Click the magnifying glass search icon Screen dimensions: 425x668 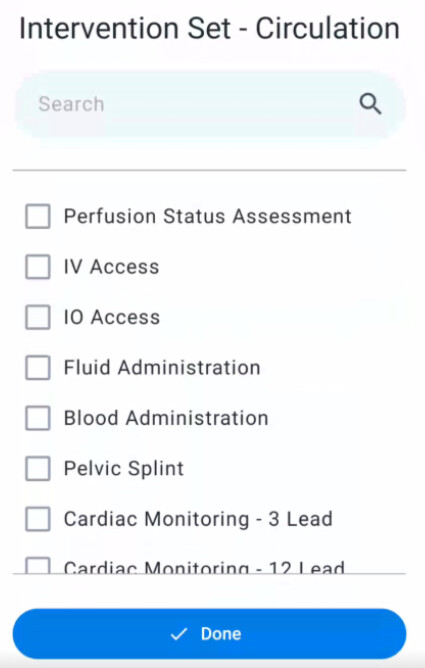tap(370, 104)
